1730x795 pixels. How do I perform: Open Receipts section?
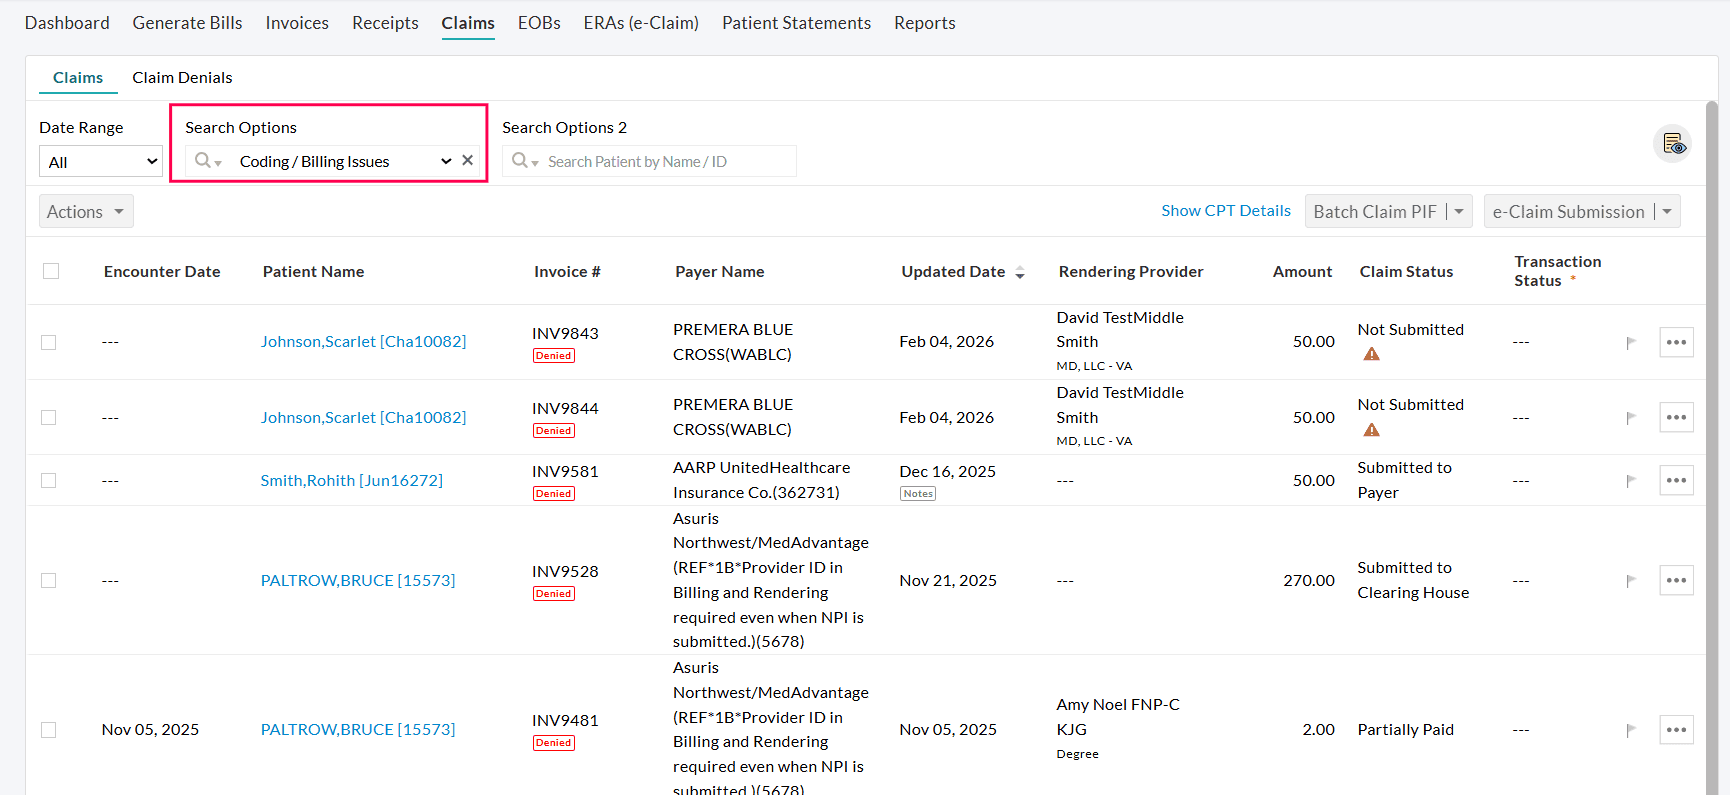(x=385, y=22)
